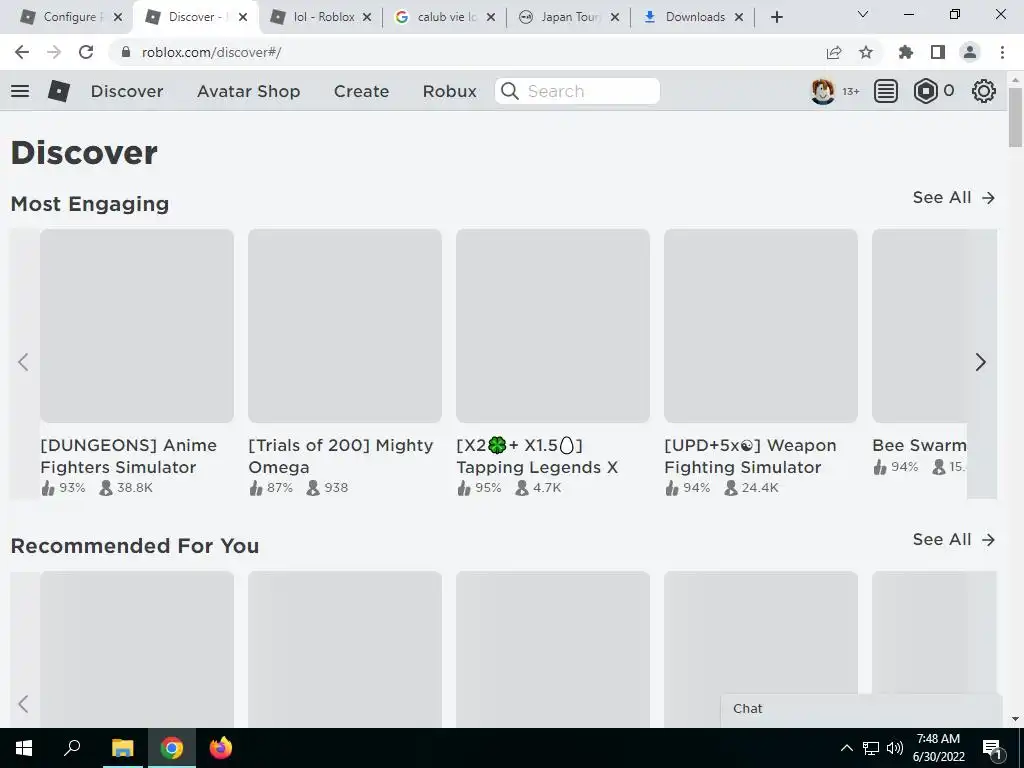1024x768 pixels.
Task: Close the lol - Roblox tab
Action: point(367,17)
